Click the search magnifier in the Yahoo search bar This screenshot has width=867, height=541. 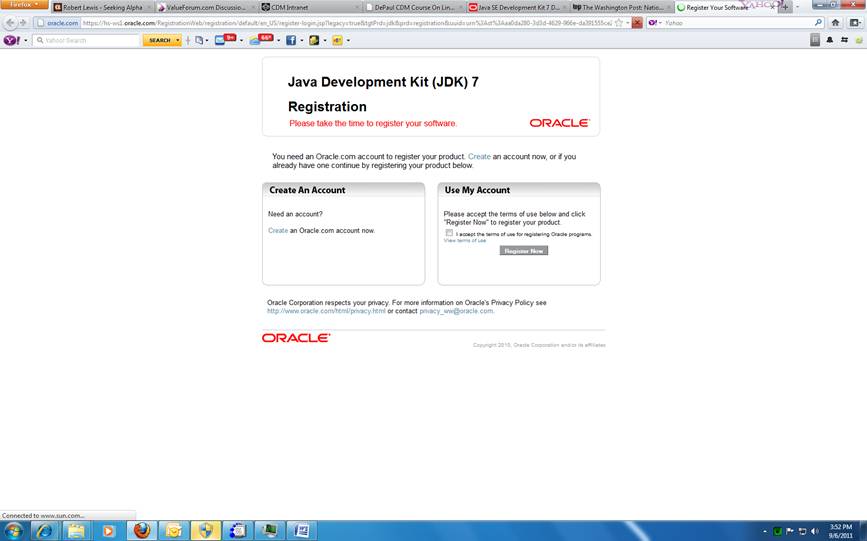(818, 23)
